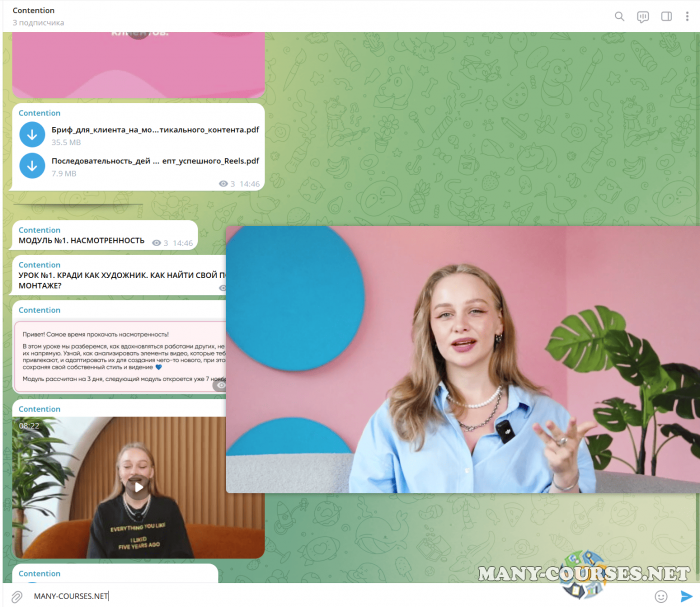The width and height of the screenshot is (700, 607).
Task: Open search in the Contention chat header
Action: tap(619, 16)
